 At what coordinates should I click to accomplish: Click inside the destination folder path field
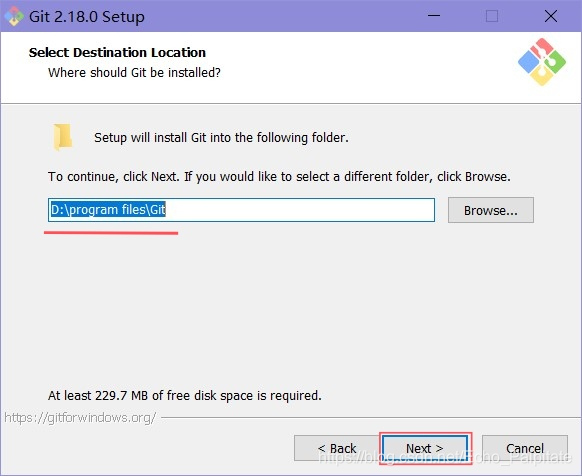(241, 210)
